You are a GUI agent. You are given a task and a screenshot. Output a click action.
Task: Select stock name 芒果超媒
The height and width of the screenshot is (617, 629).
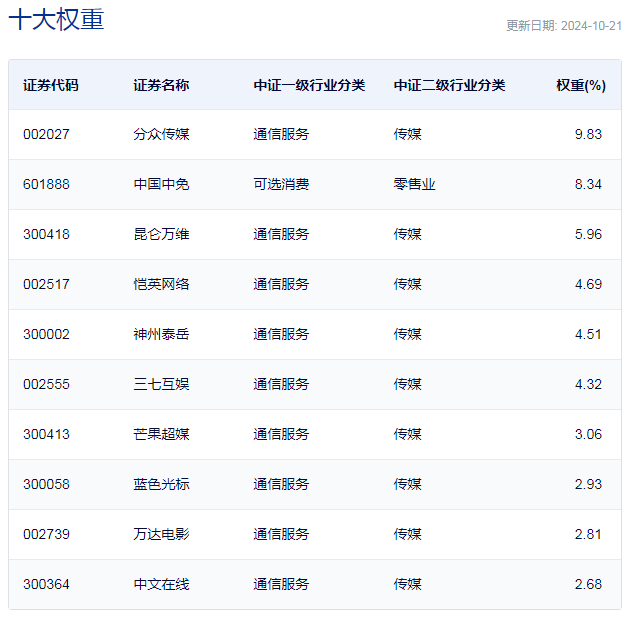(x=161, y=434)
